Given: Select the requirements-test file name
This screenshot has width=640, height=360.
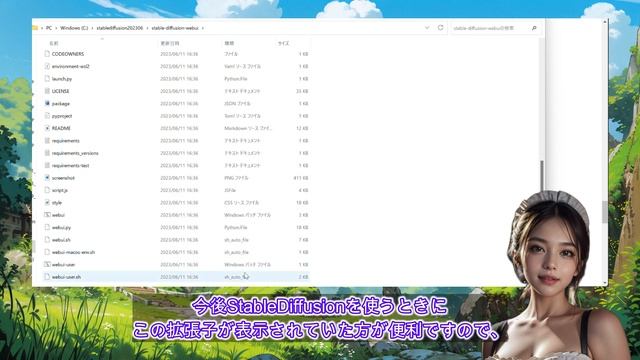Looking at the screenshot, I should (71, 165).
